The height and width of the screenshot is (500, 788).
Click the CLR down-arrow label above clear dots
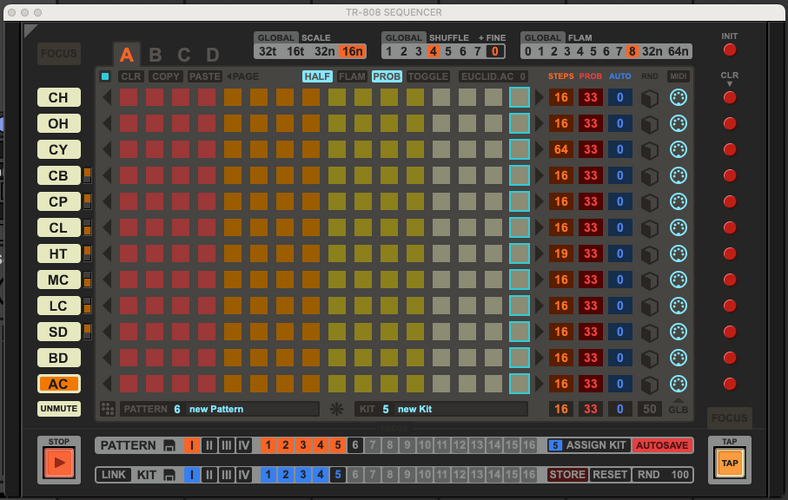[x=729, y=79]
